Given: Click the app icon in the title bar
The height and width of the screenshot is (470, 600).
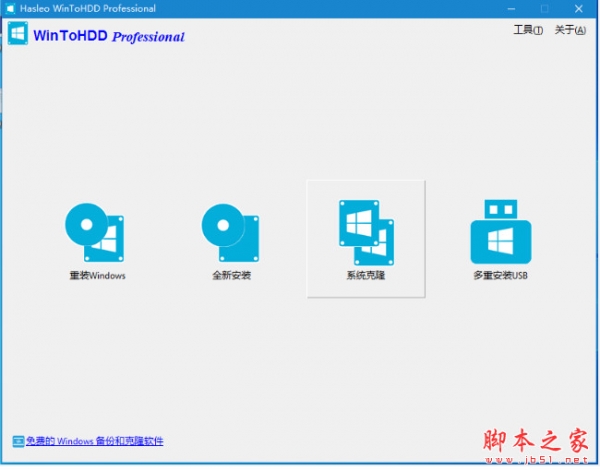Looking at the screenshot, I should 10,8.
